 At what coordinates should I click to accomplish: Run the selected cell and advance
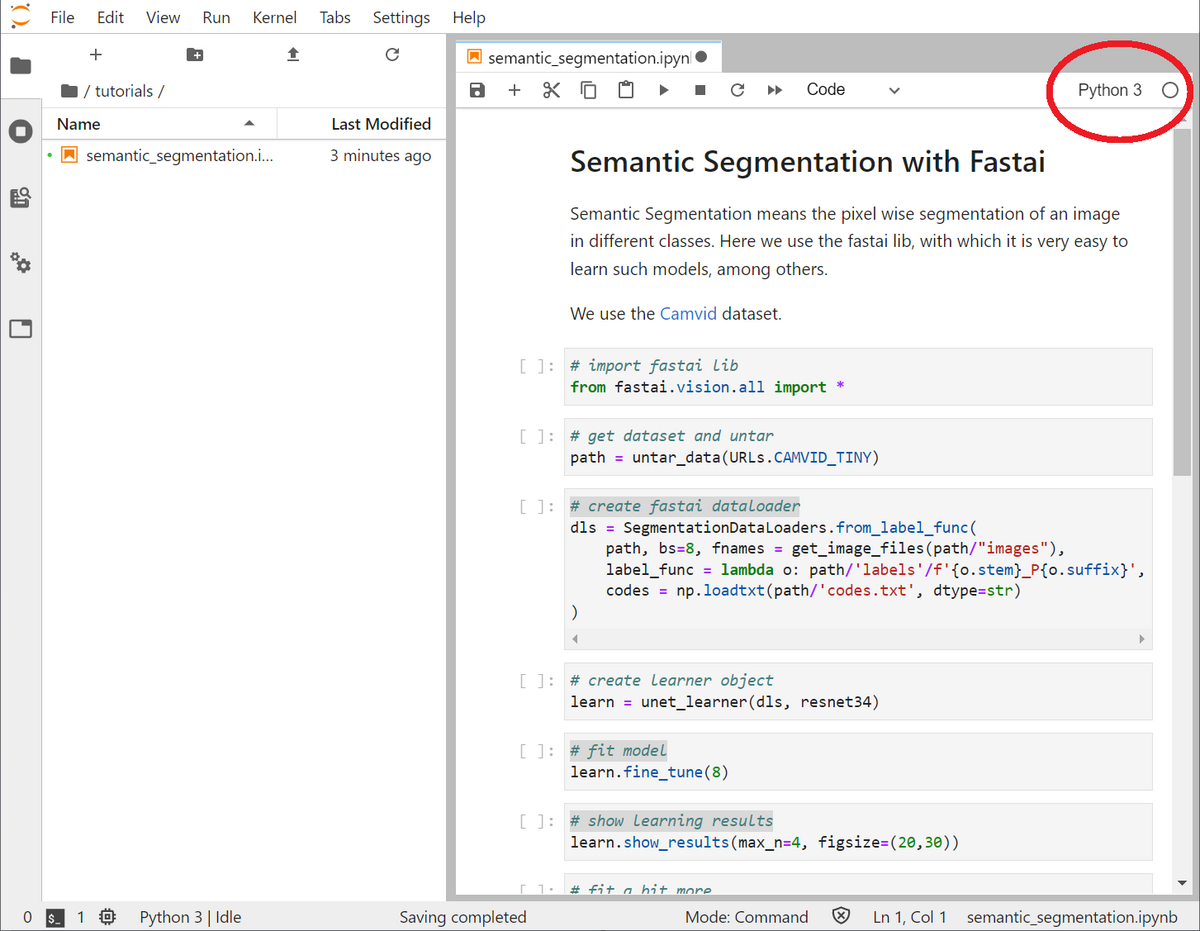[x=663, y=90]
